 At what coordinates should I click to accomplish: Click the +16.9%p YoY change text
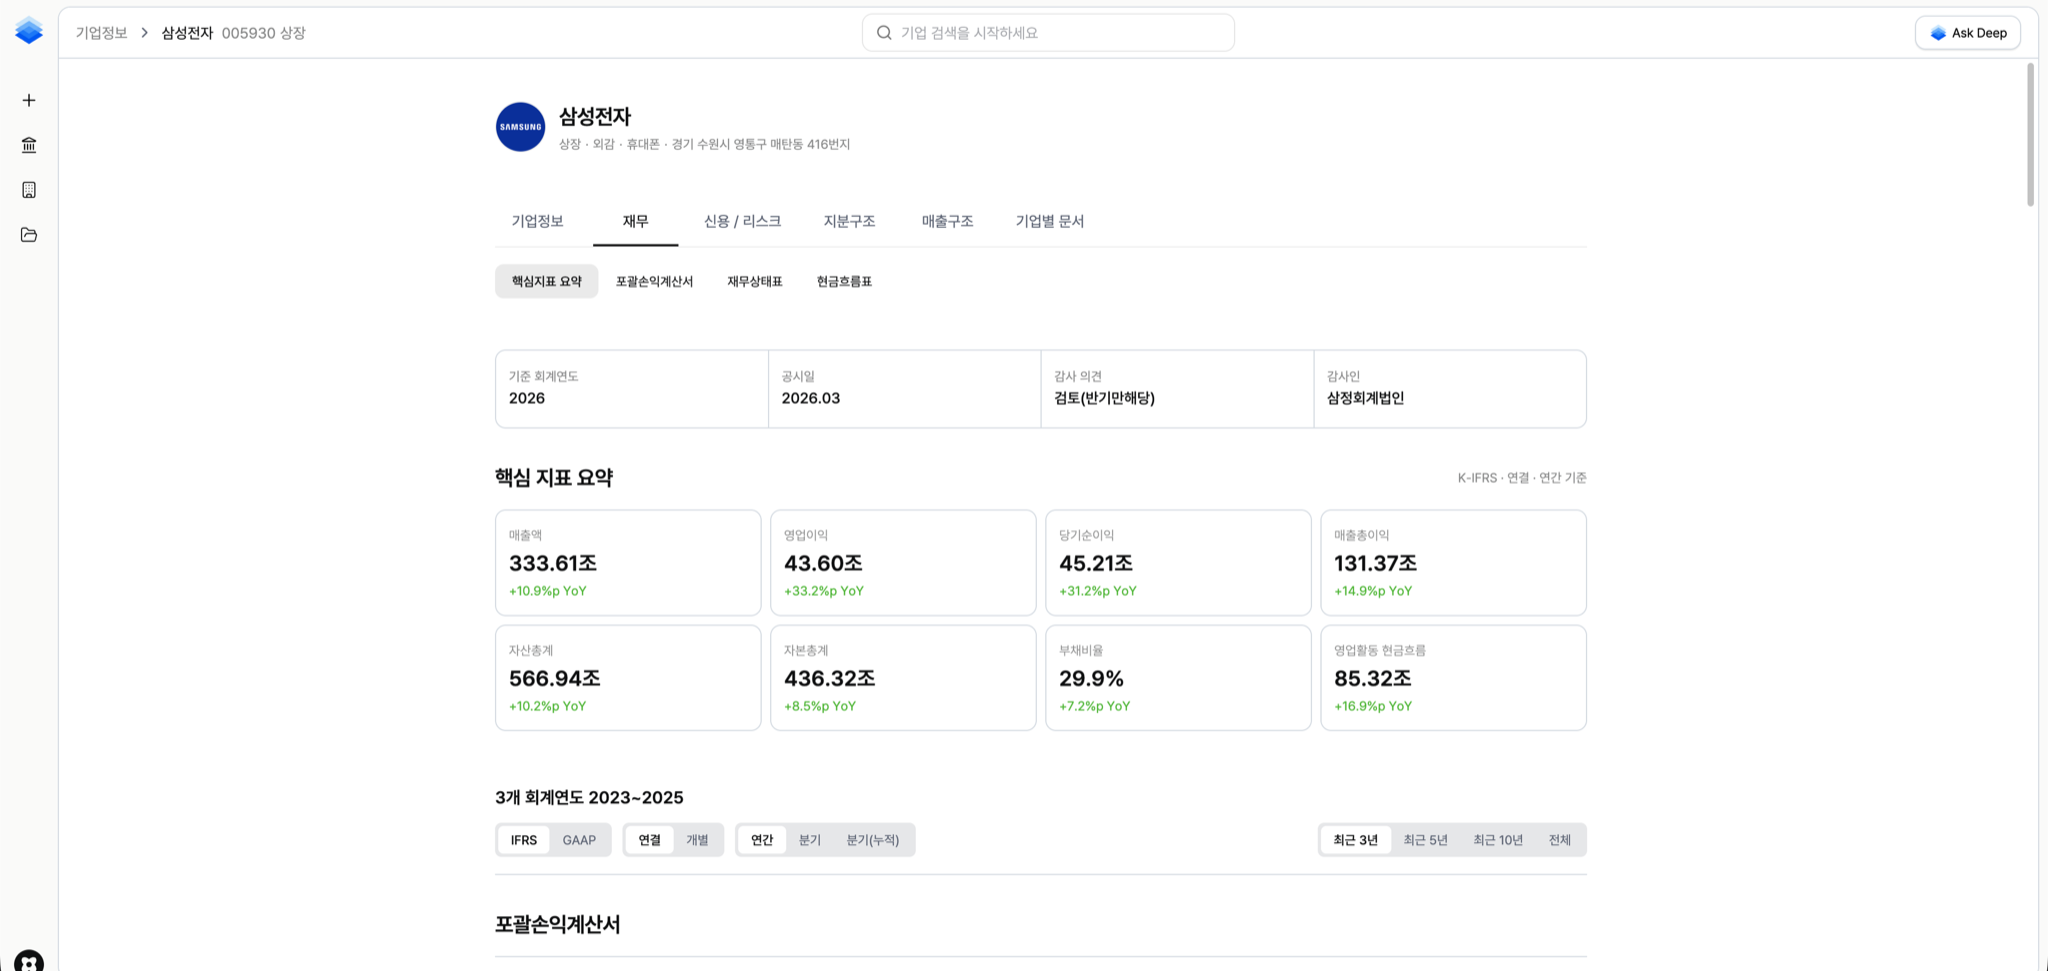tap(1373, 706)
